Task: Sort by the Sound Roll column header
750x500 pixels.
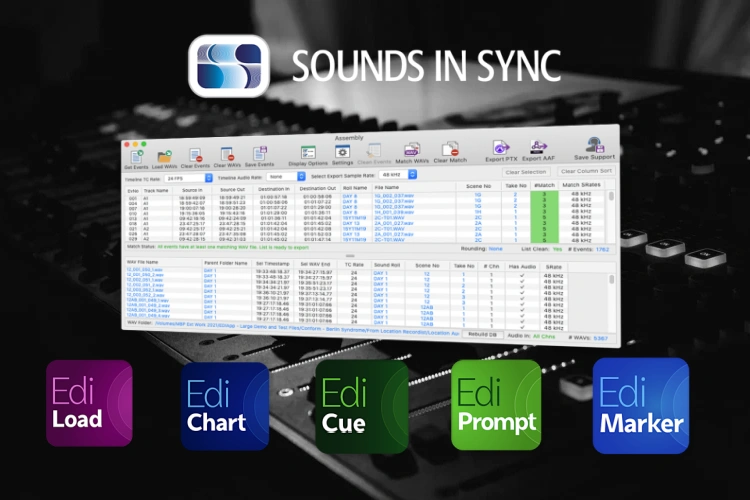Action: (386, 265)
